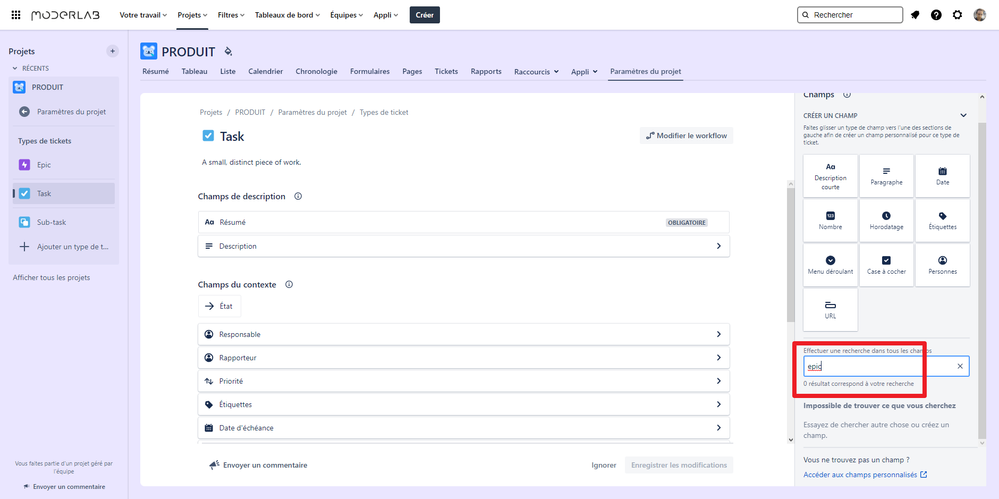Switch to the Chronologie tab

tap(317, 71)
